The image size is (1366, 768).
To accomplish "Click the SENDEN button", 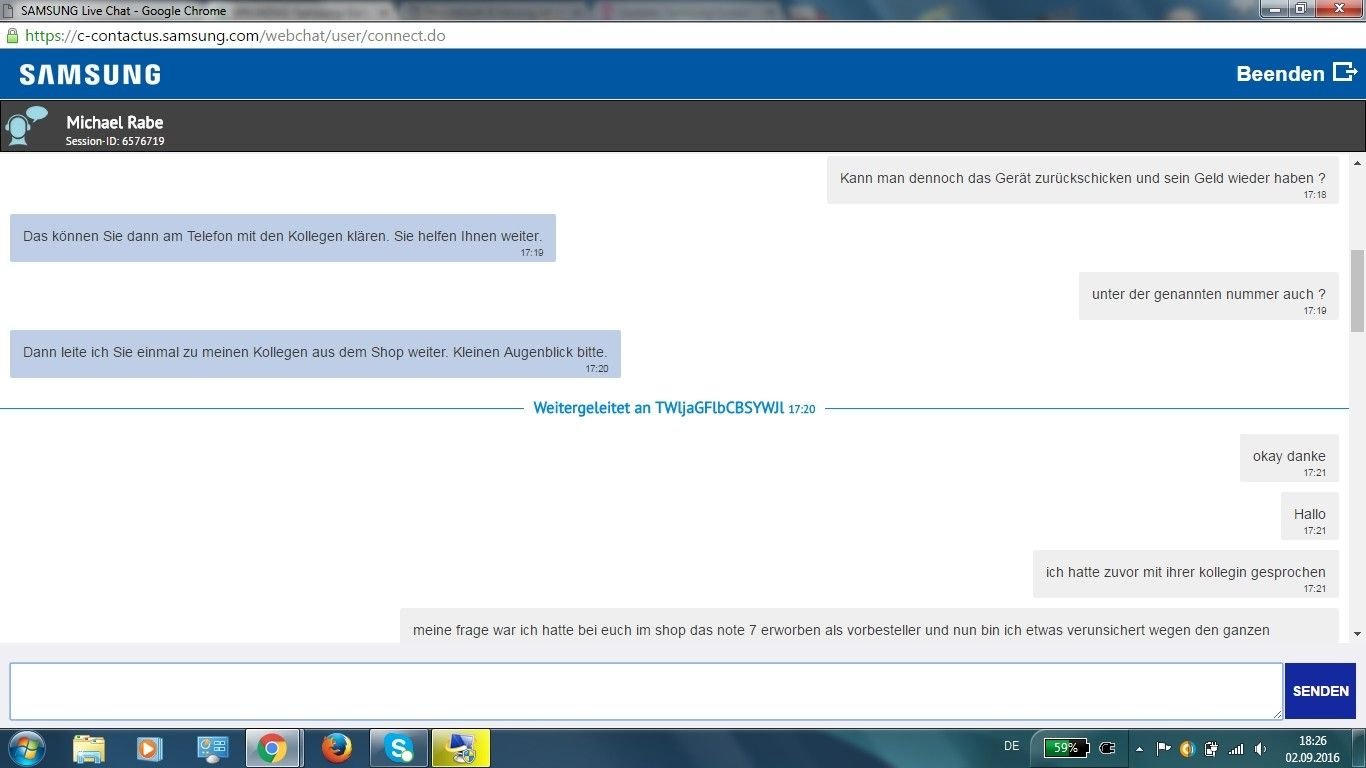I will pyautogui.click(x=1320, y=691).
